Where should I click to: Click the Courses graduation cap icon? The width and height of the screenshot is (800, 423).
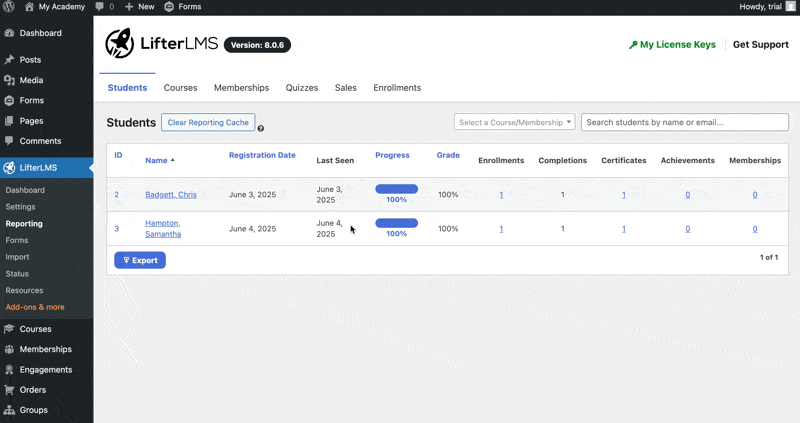click(9, 329)
